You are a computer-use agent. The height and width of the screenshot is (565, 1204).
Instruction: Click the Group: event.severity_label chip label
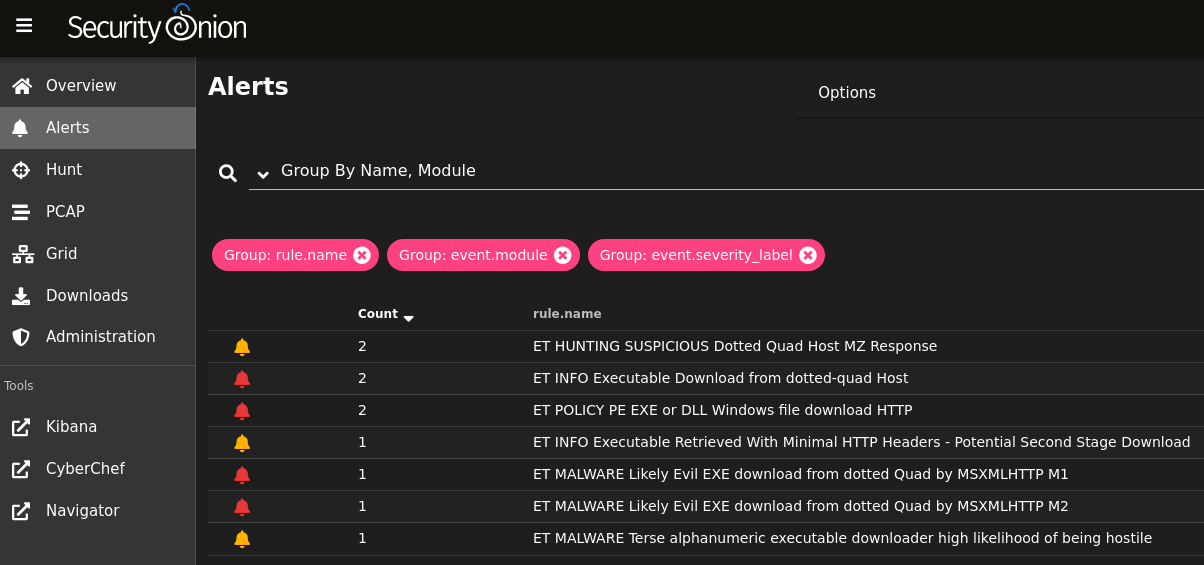696,255
